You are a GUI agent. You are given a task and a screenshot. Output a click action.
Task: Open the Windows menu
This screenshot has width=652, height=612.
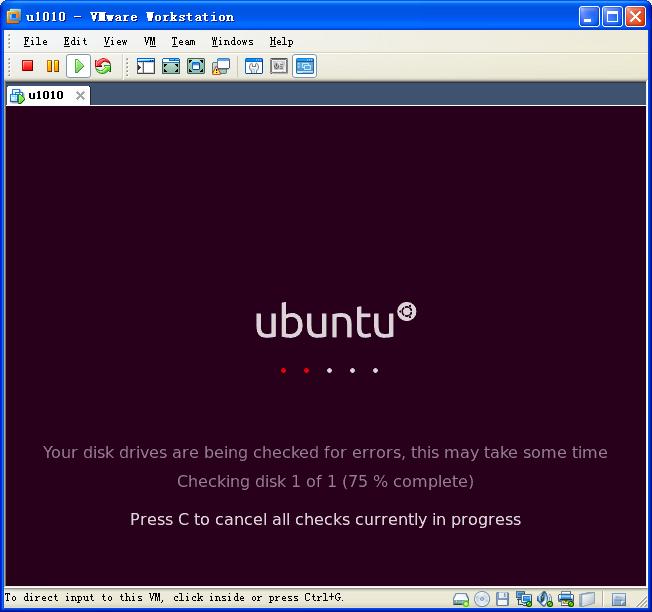tap(232, 41)
